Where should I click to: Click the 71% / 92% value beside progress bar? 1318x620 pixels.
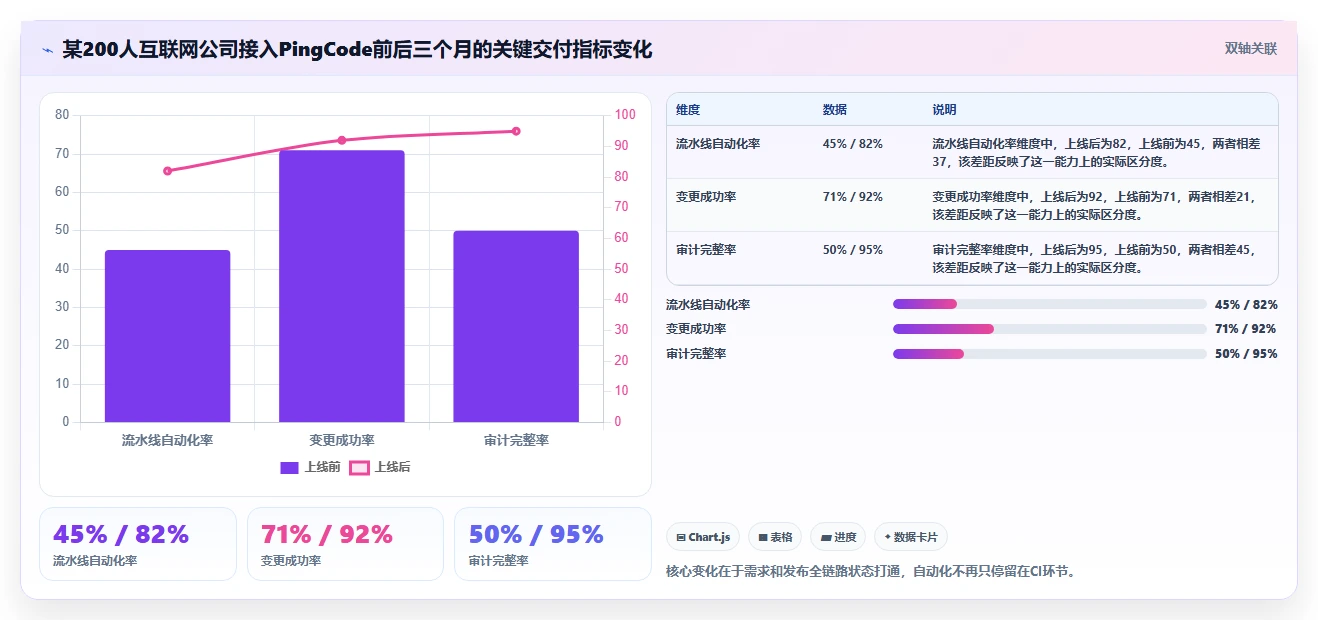[x=1246, y=329]
